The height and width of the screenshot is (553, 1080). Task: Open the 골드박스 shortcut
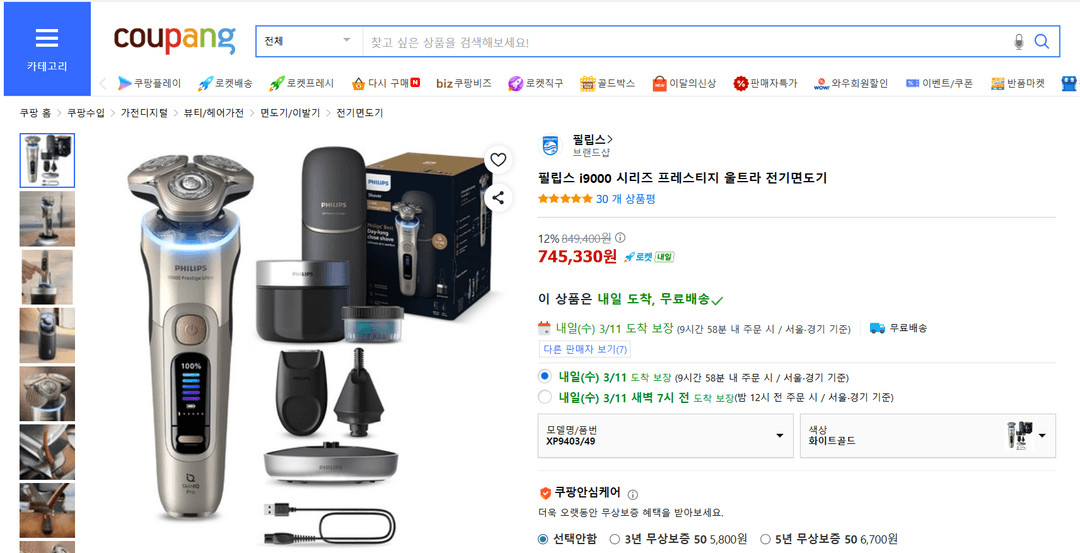point(607,83)
